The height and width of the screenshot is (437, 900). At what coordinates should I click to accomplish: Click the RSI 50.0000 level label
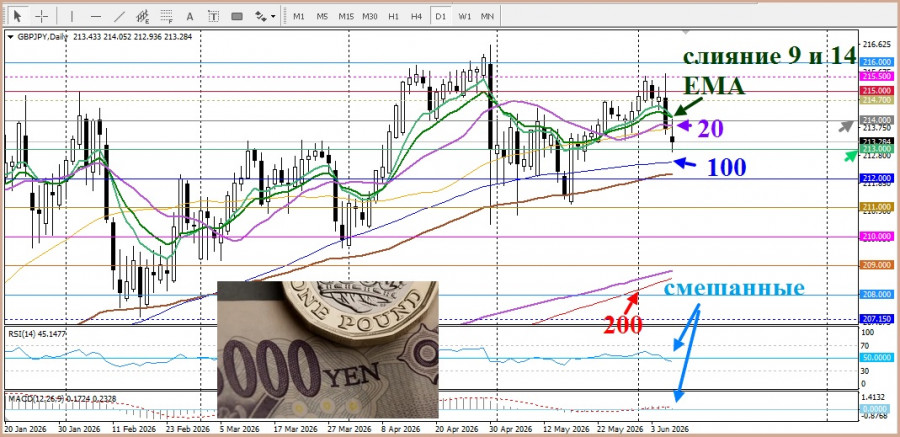coord(876,358)
